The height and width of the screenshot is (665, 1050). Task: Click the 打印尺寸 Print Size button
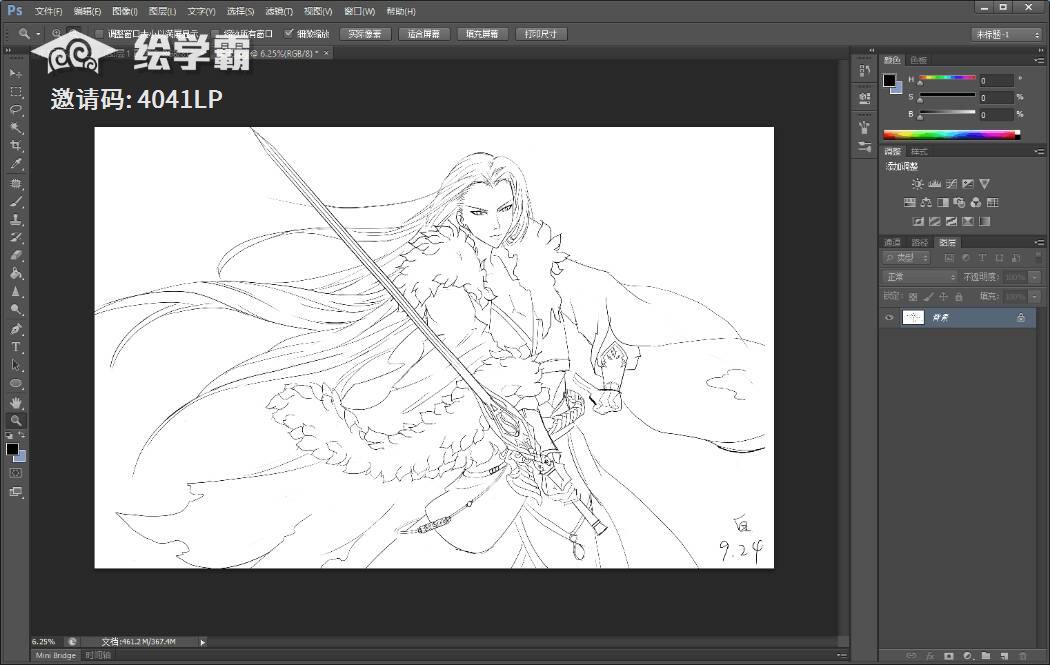tap(541, 33)
